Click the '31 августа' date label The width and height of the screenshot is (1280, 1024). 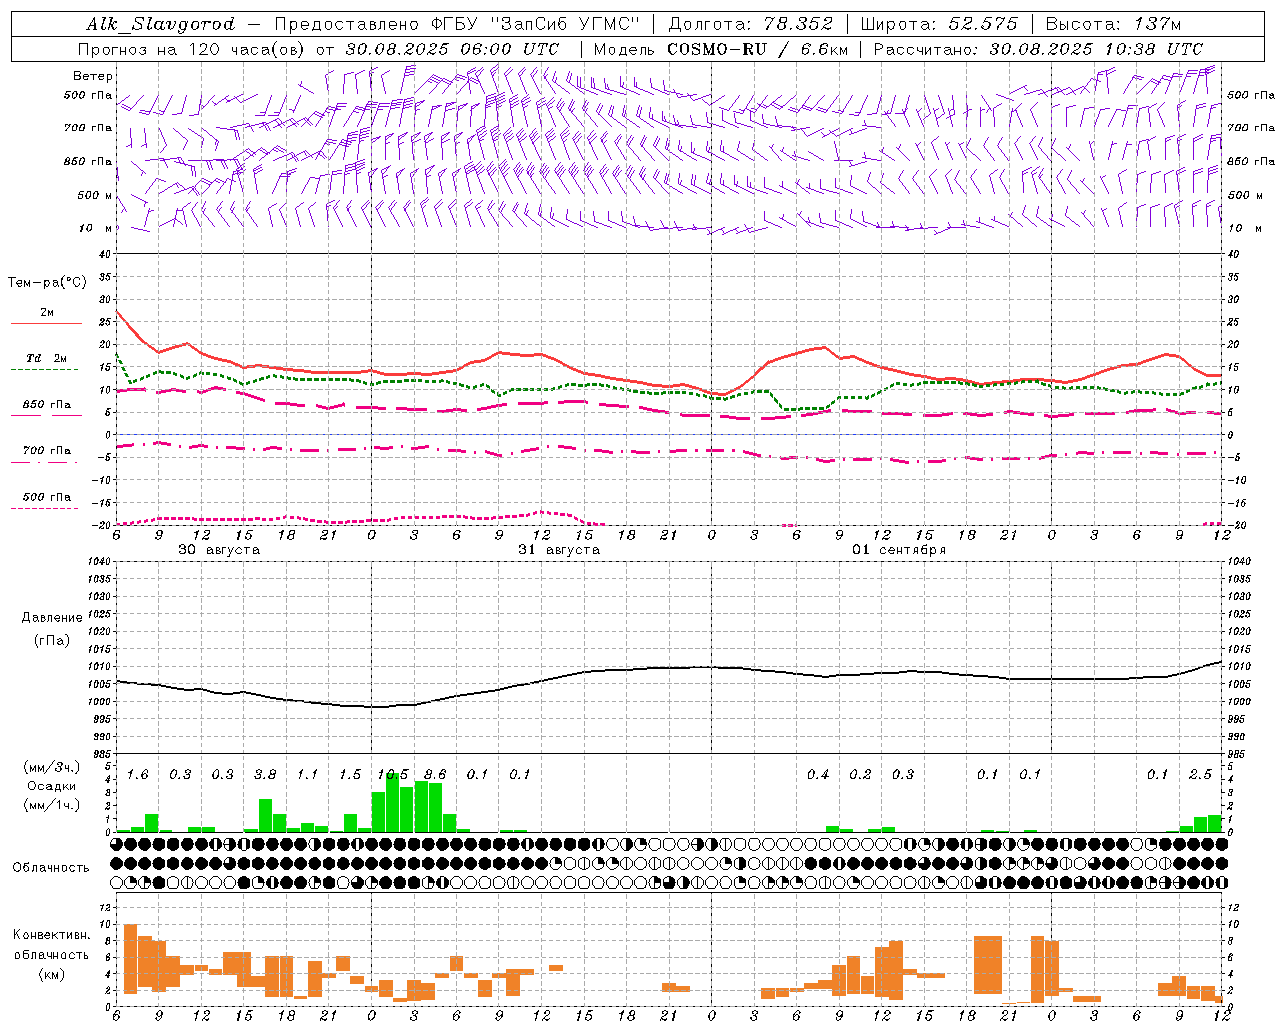point(559,550)
